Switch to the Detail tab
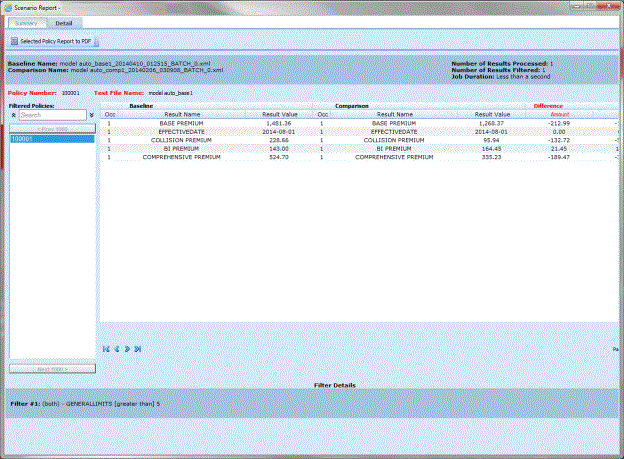This screenshot has width=624, height=459. click(64, 23)
